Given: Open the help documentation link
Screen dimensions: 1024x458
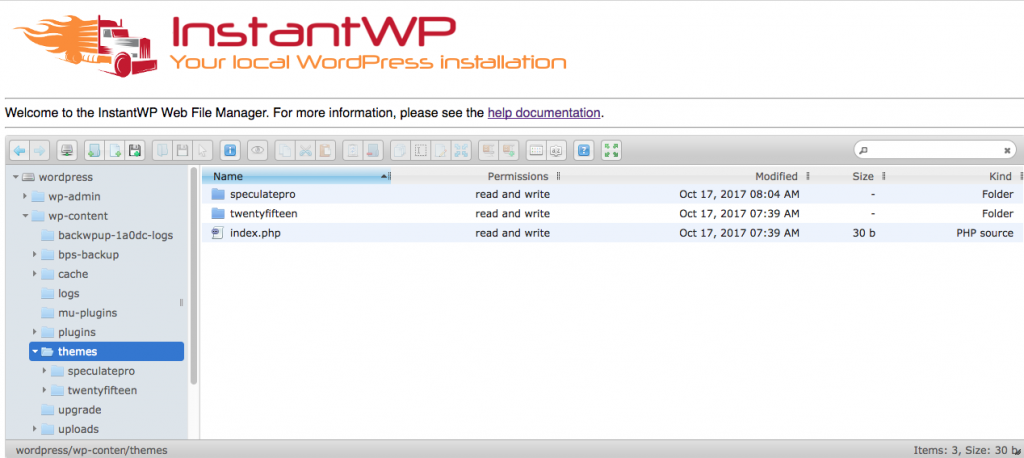Looking at the screenshot, I should (x=543, y=113).
